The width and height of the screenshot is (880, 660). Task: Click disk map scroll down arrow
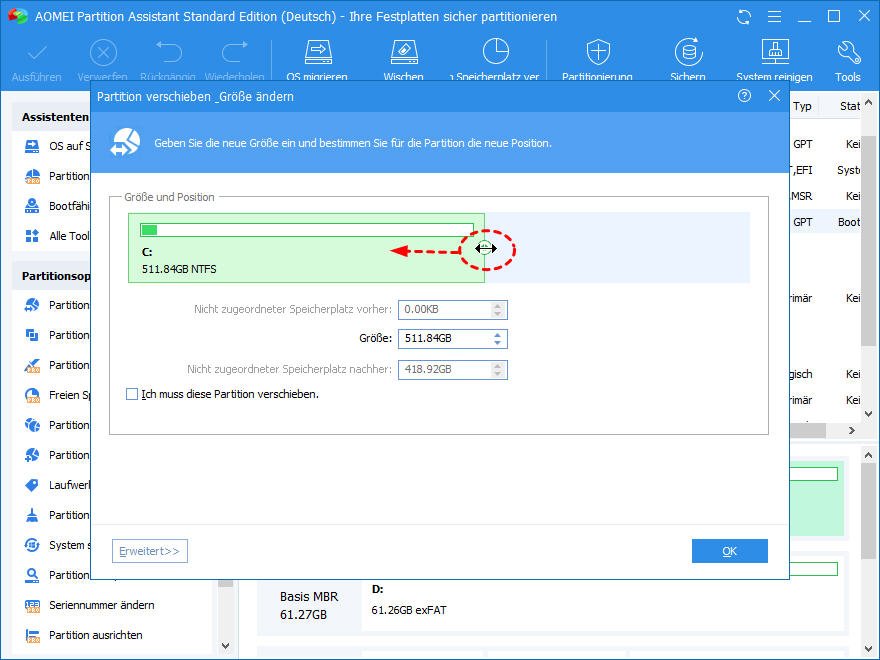click(869, 649)
